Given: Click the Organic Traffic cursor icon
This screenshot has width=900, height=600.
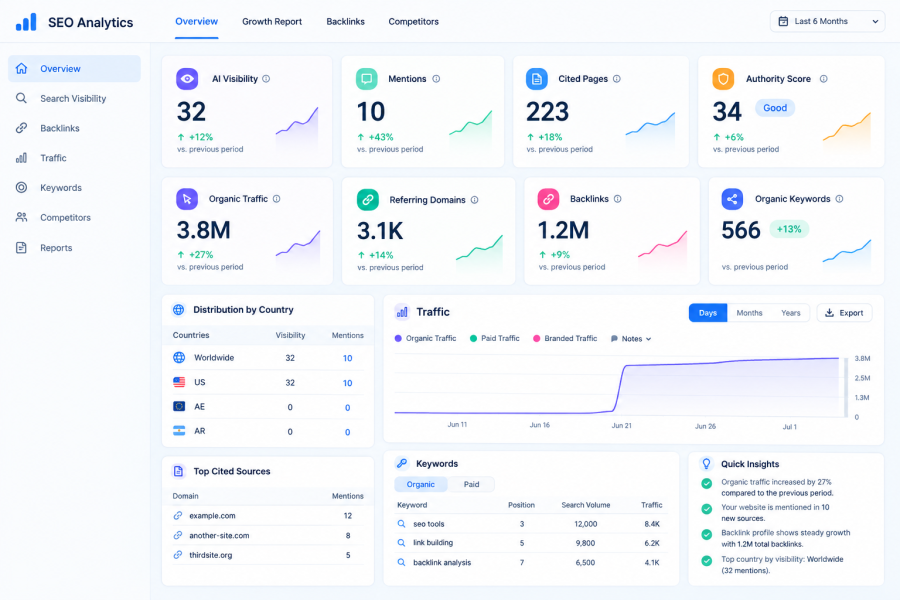Looking at the screenshot, I should click(x=187, y=199).
